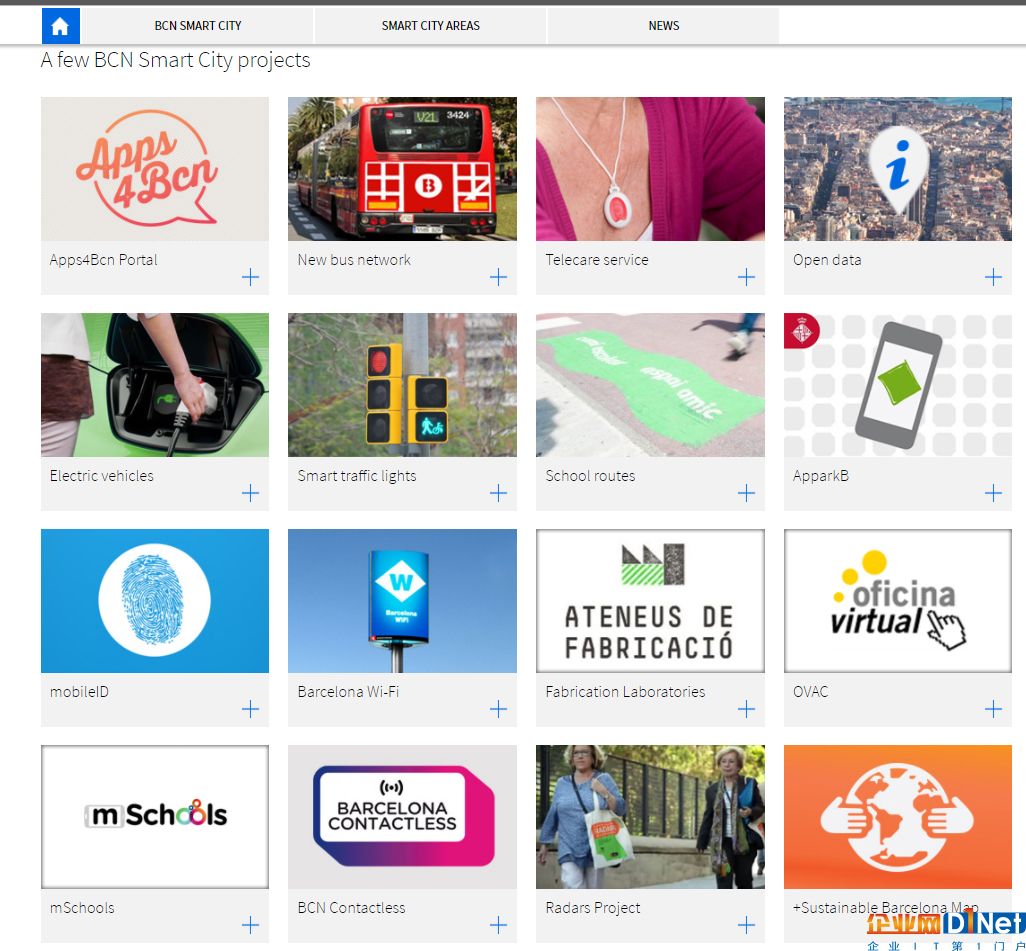
Task: Expand the New bus network plus icon
Action: pos(499,277)
